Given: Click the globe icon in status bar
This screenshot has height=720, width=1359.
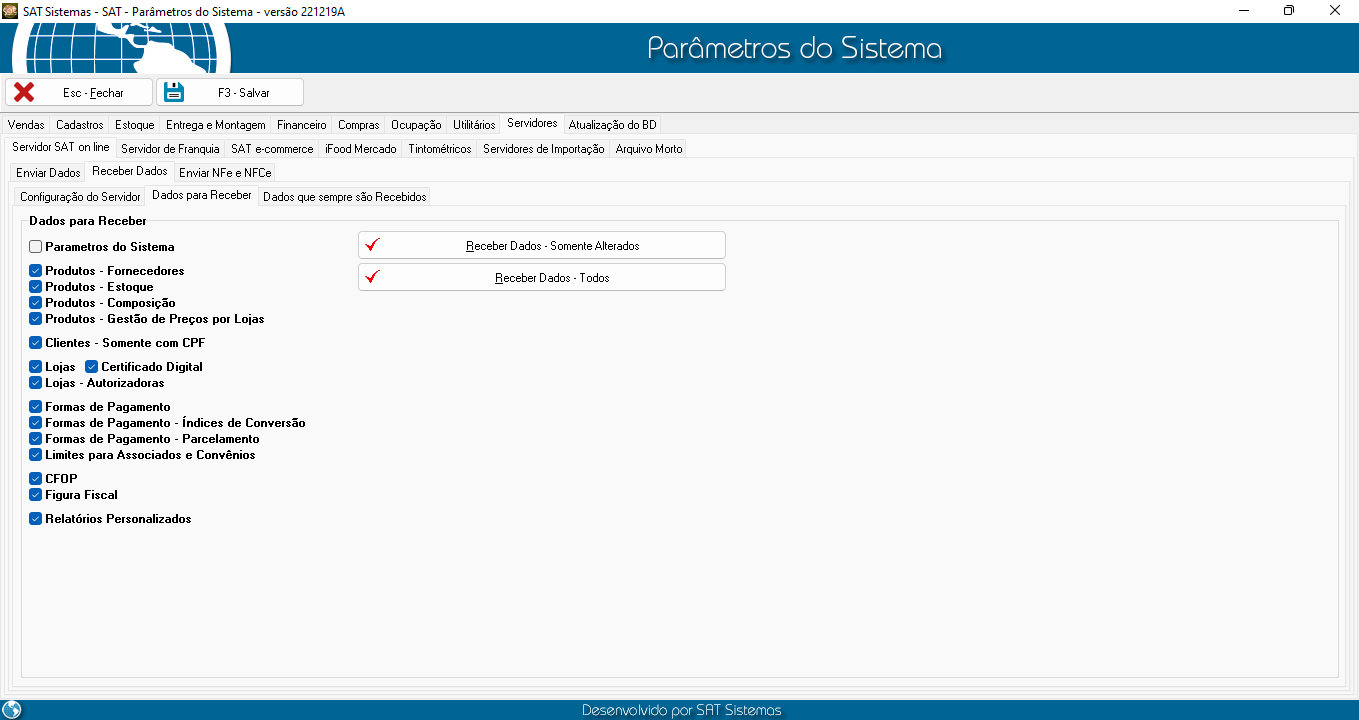Looking at the screenshot, I should [x=12, y=710].
